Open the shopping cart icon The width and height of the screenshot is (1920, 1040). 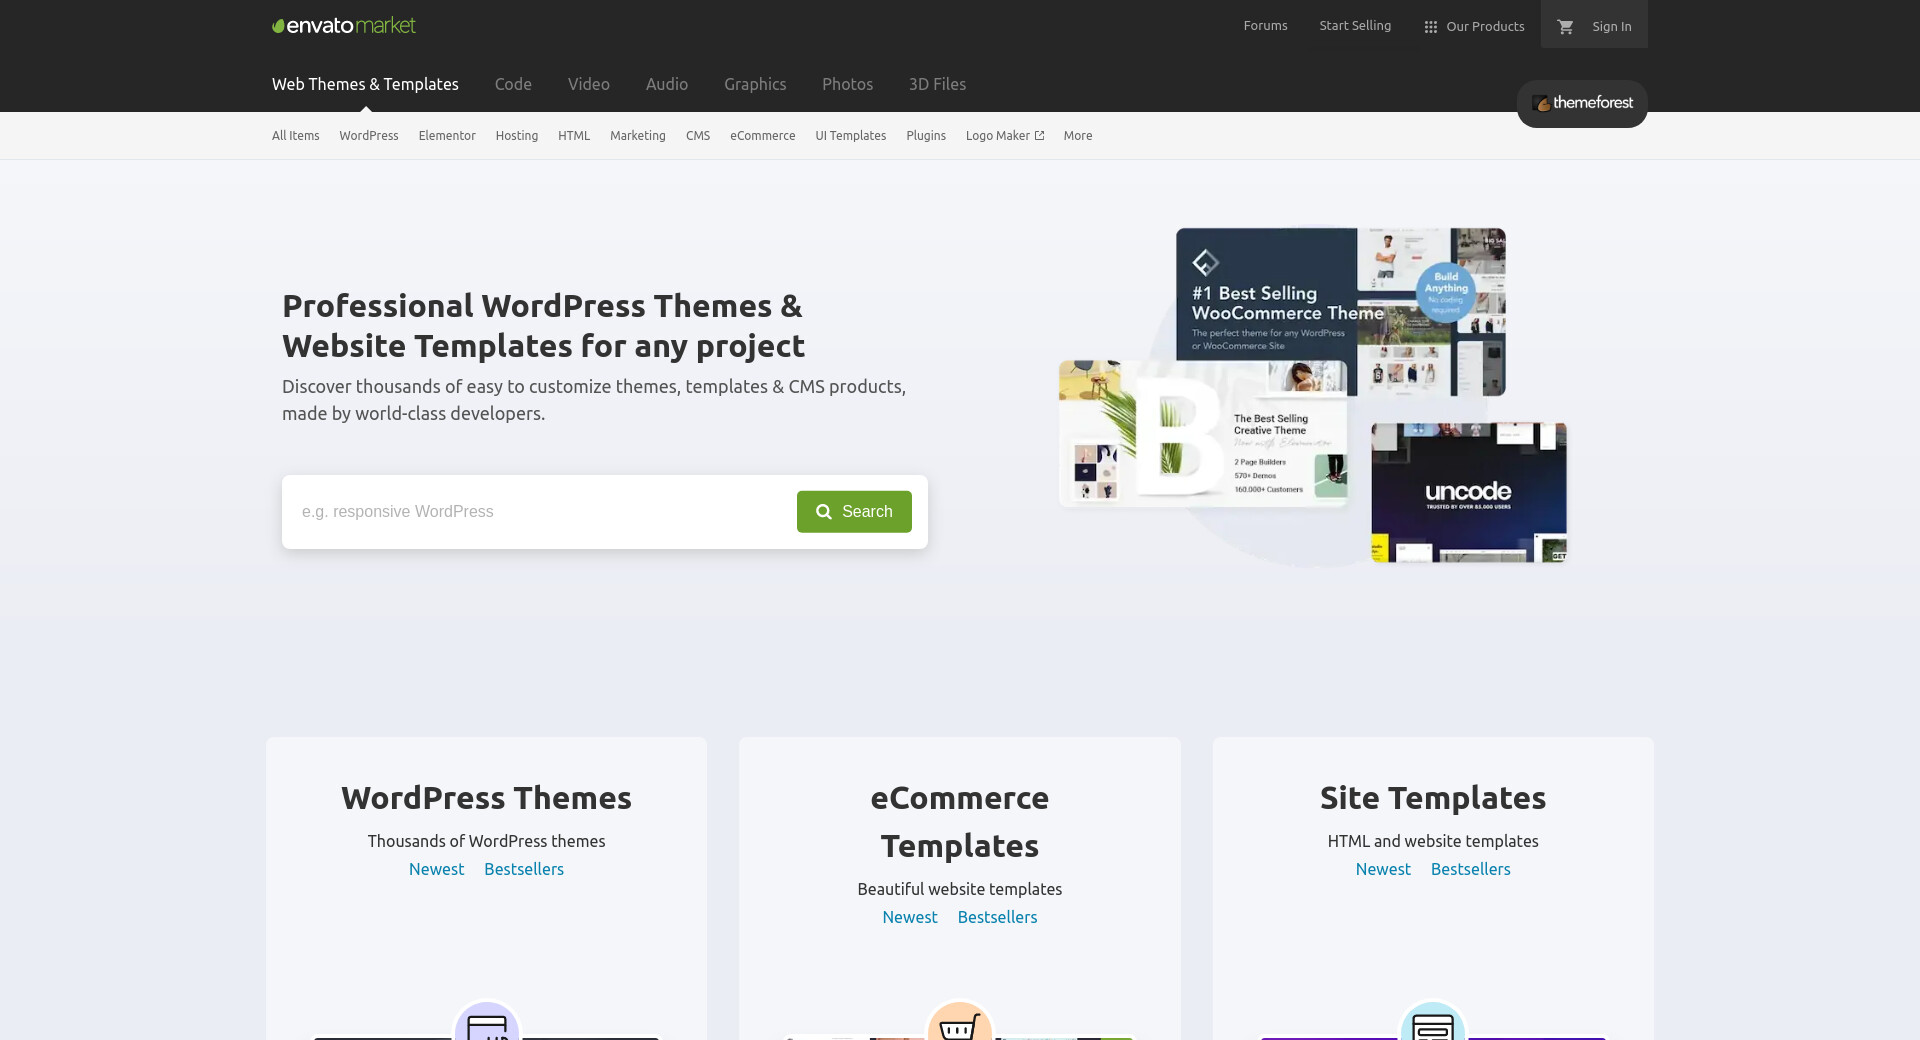pos(1565,27)
